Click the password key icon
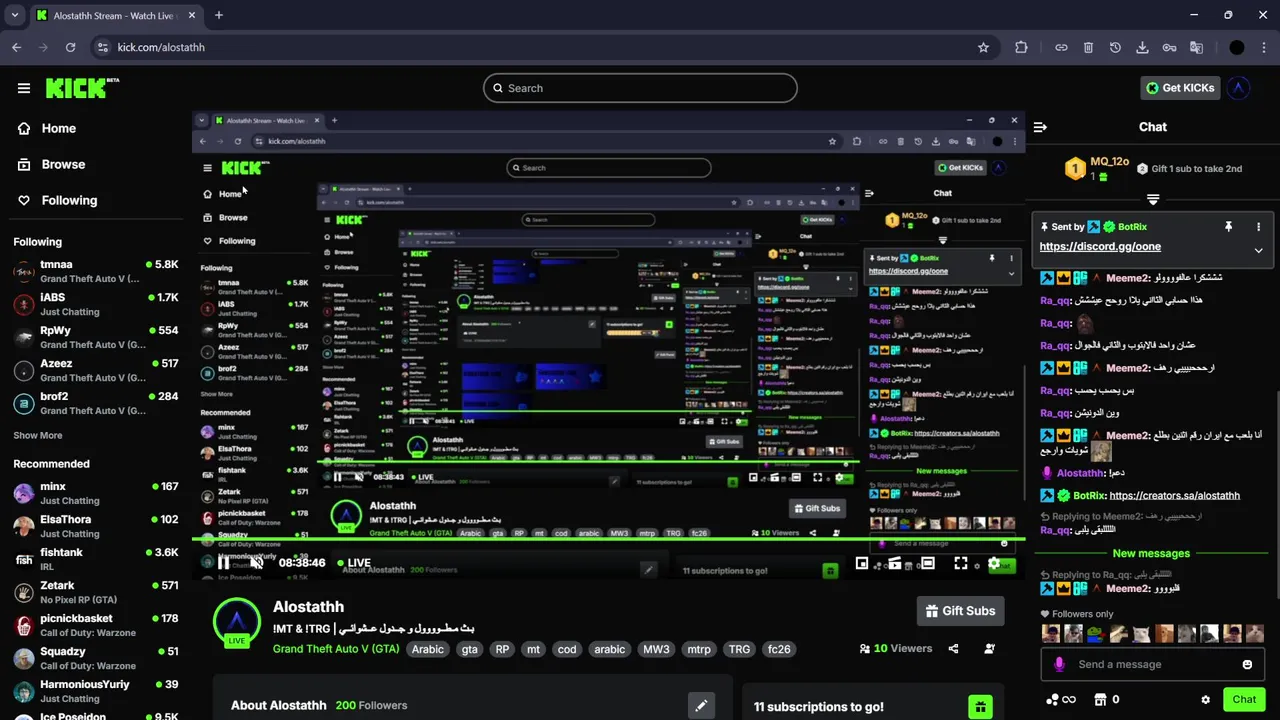Viewport: 1280px width, 720px height. (x=1169, y=47)
